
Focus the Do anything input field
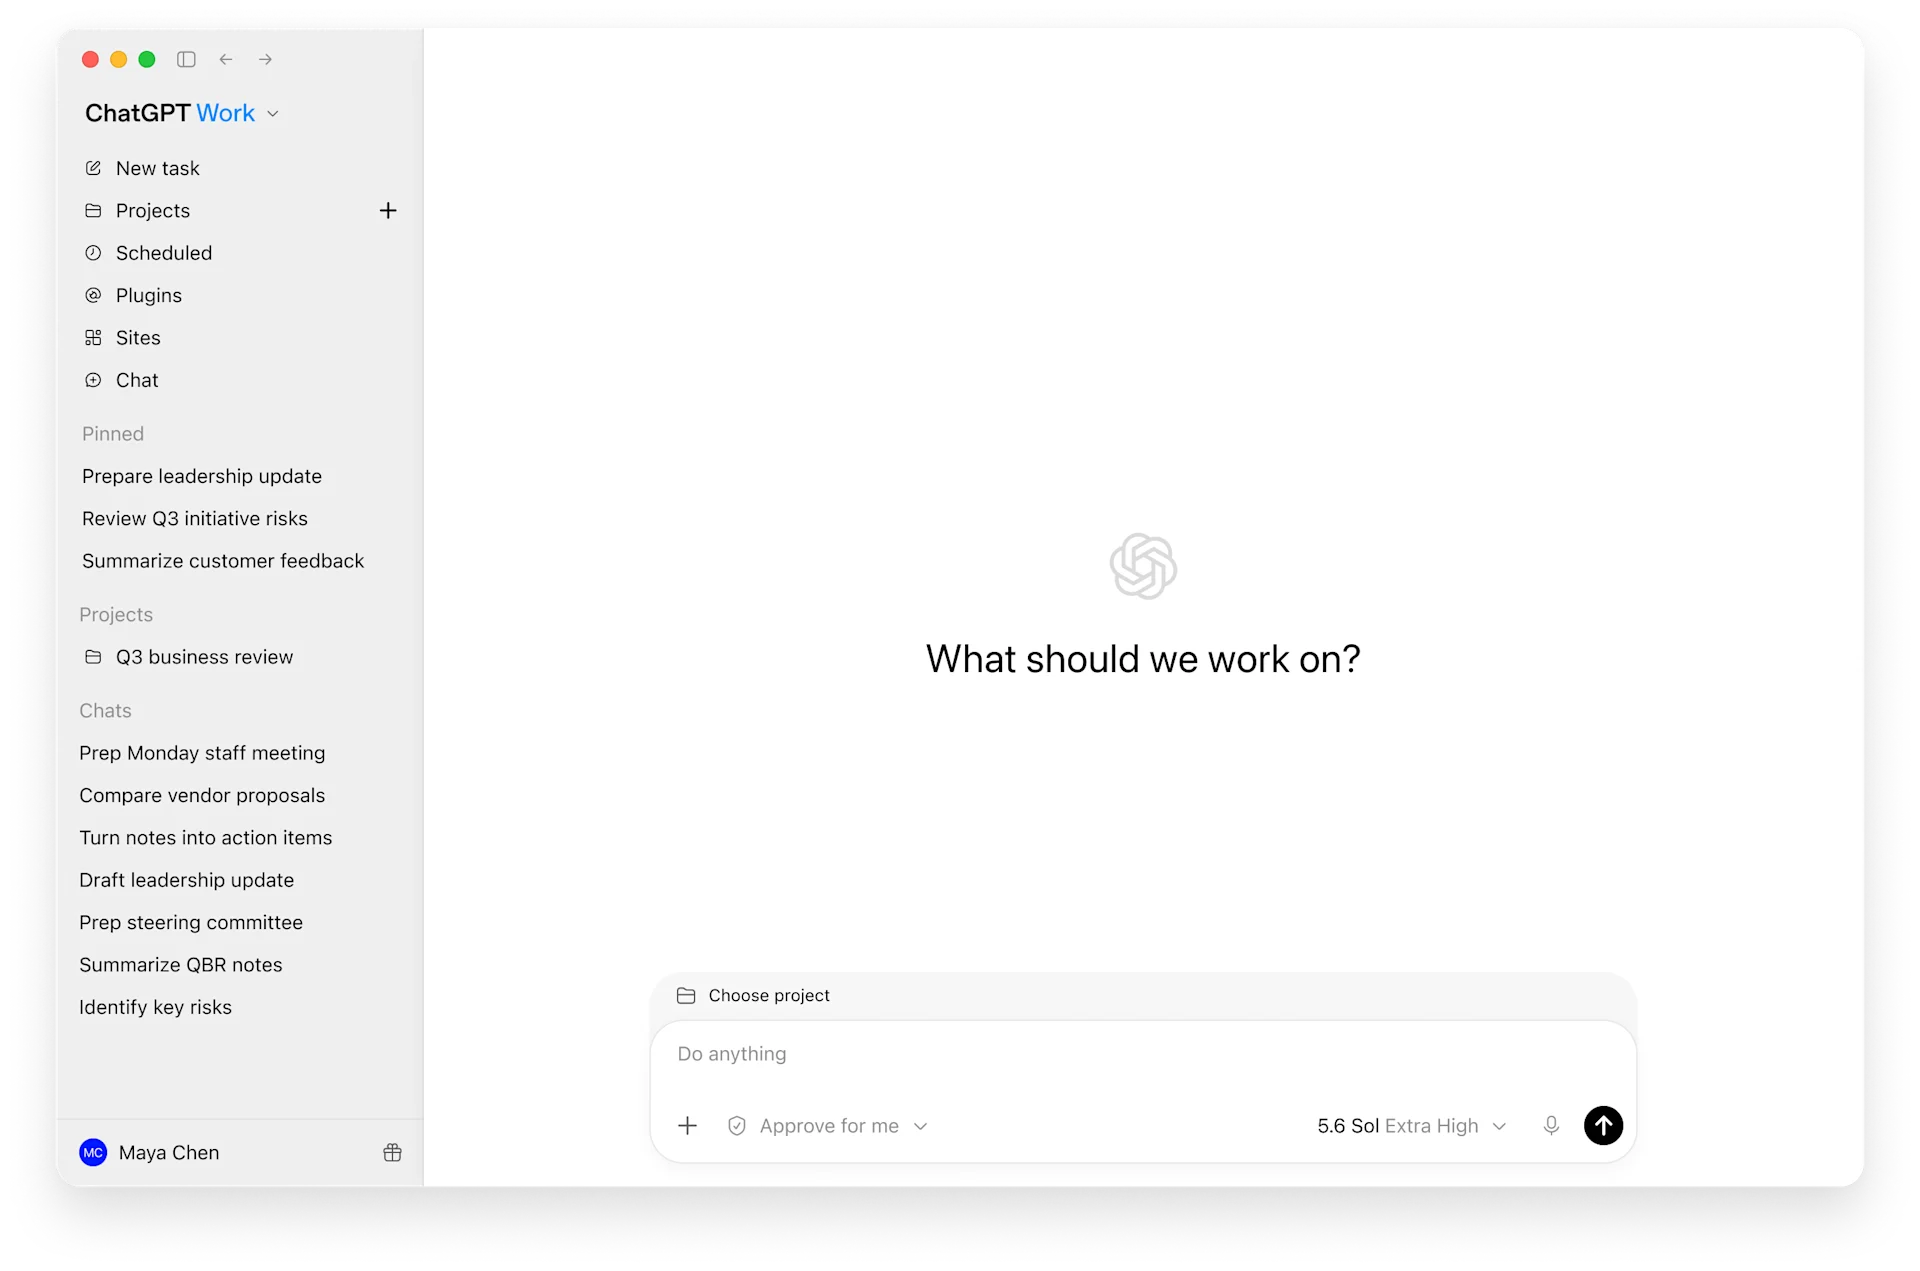pyautogui.click(x=1142, y=1054)
